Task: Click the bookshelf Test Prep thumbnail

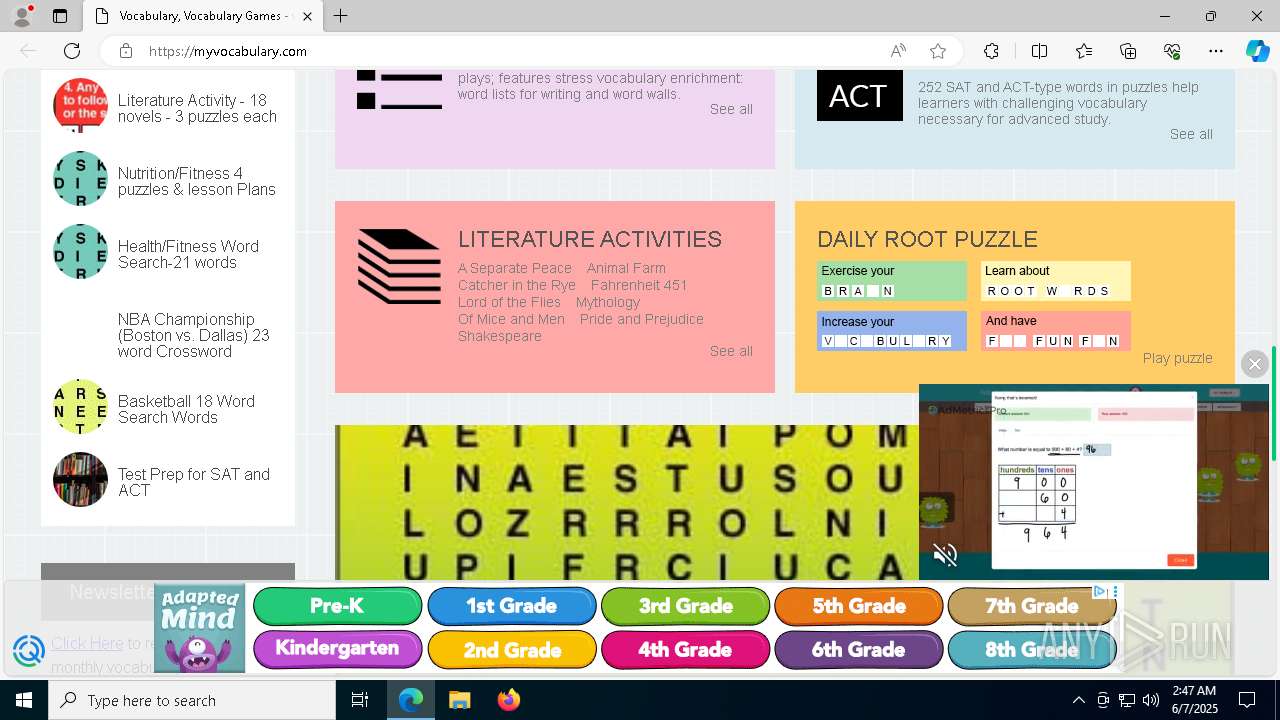Action: pyautogui.click(x=80, y=479)
